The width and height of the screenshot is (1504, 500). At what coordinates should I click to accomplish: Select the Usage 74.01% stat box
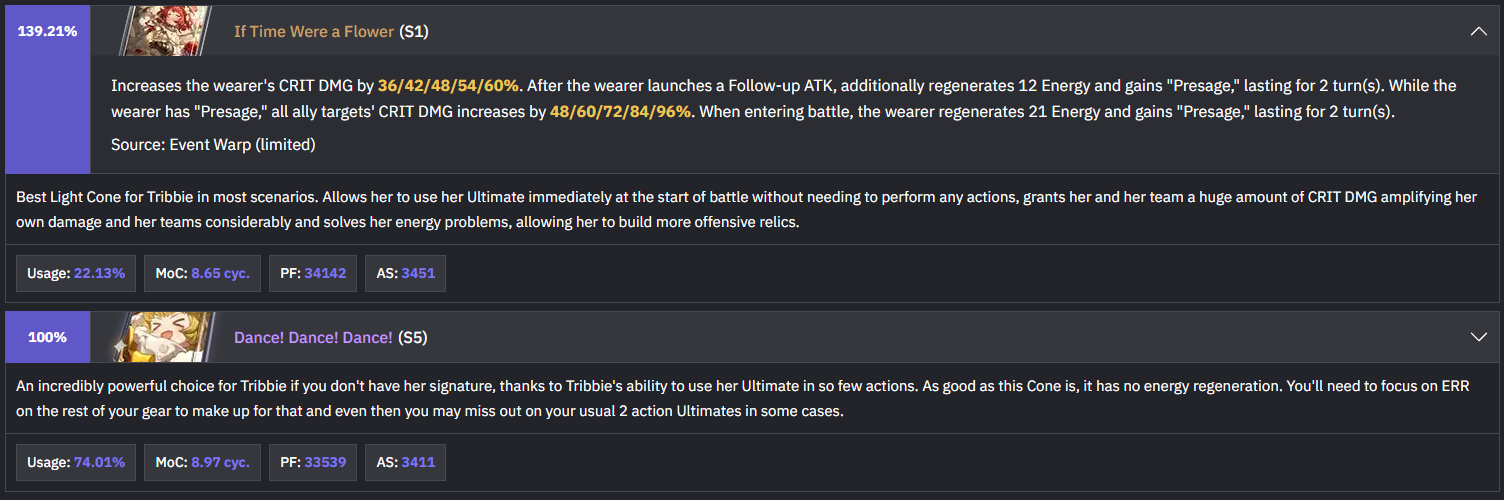pos(76,463)
